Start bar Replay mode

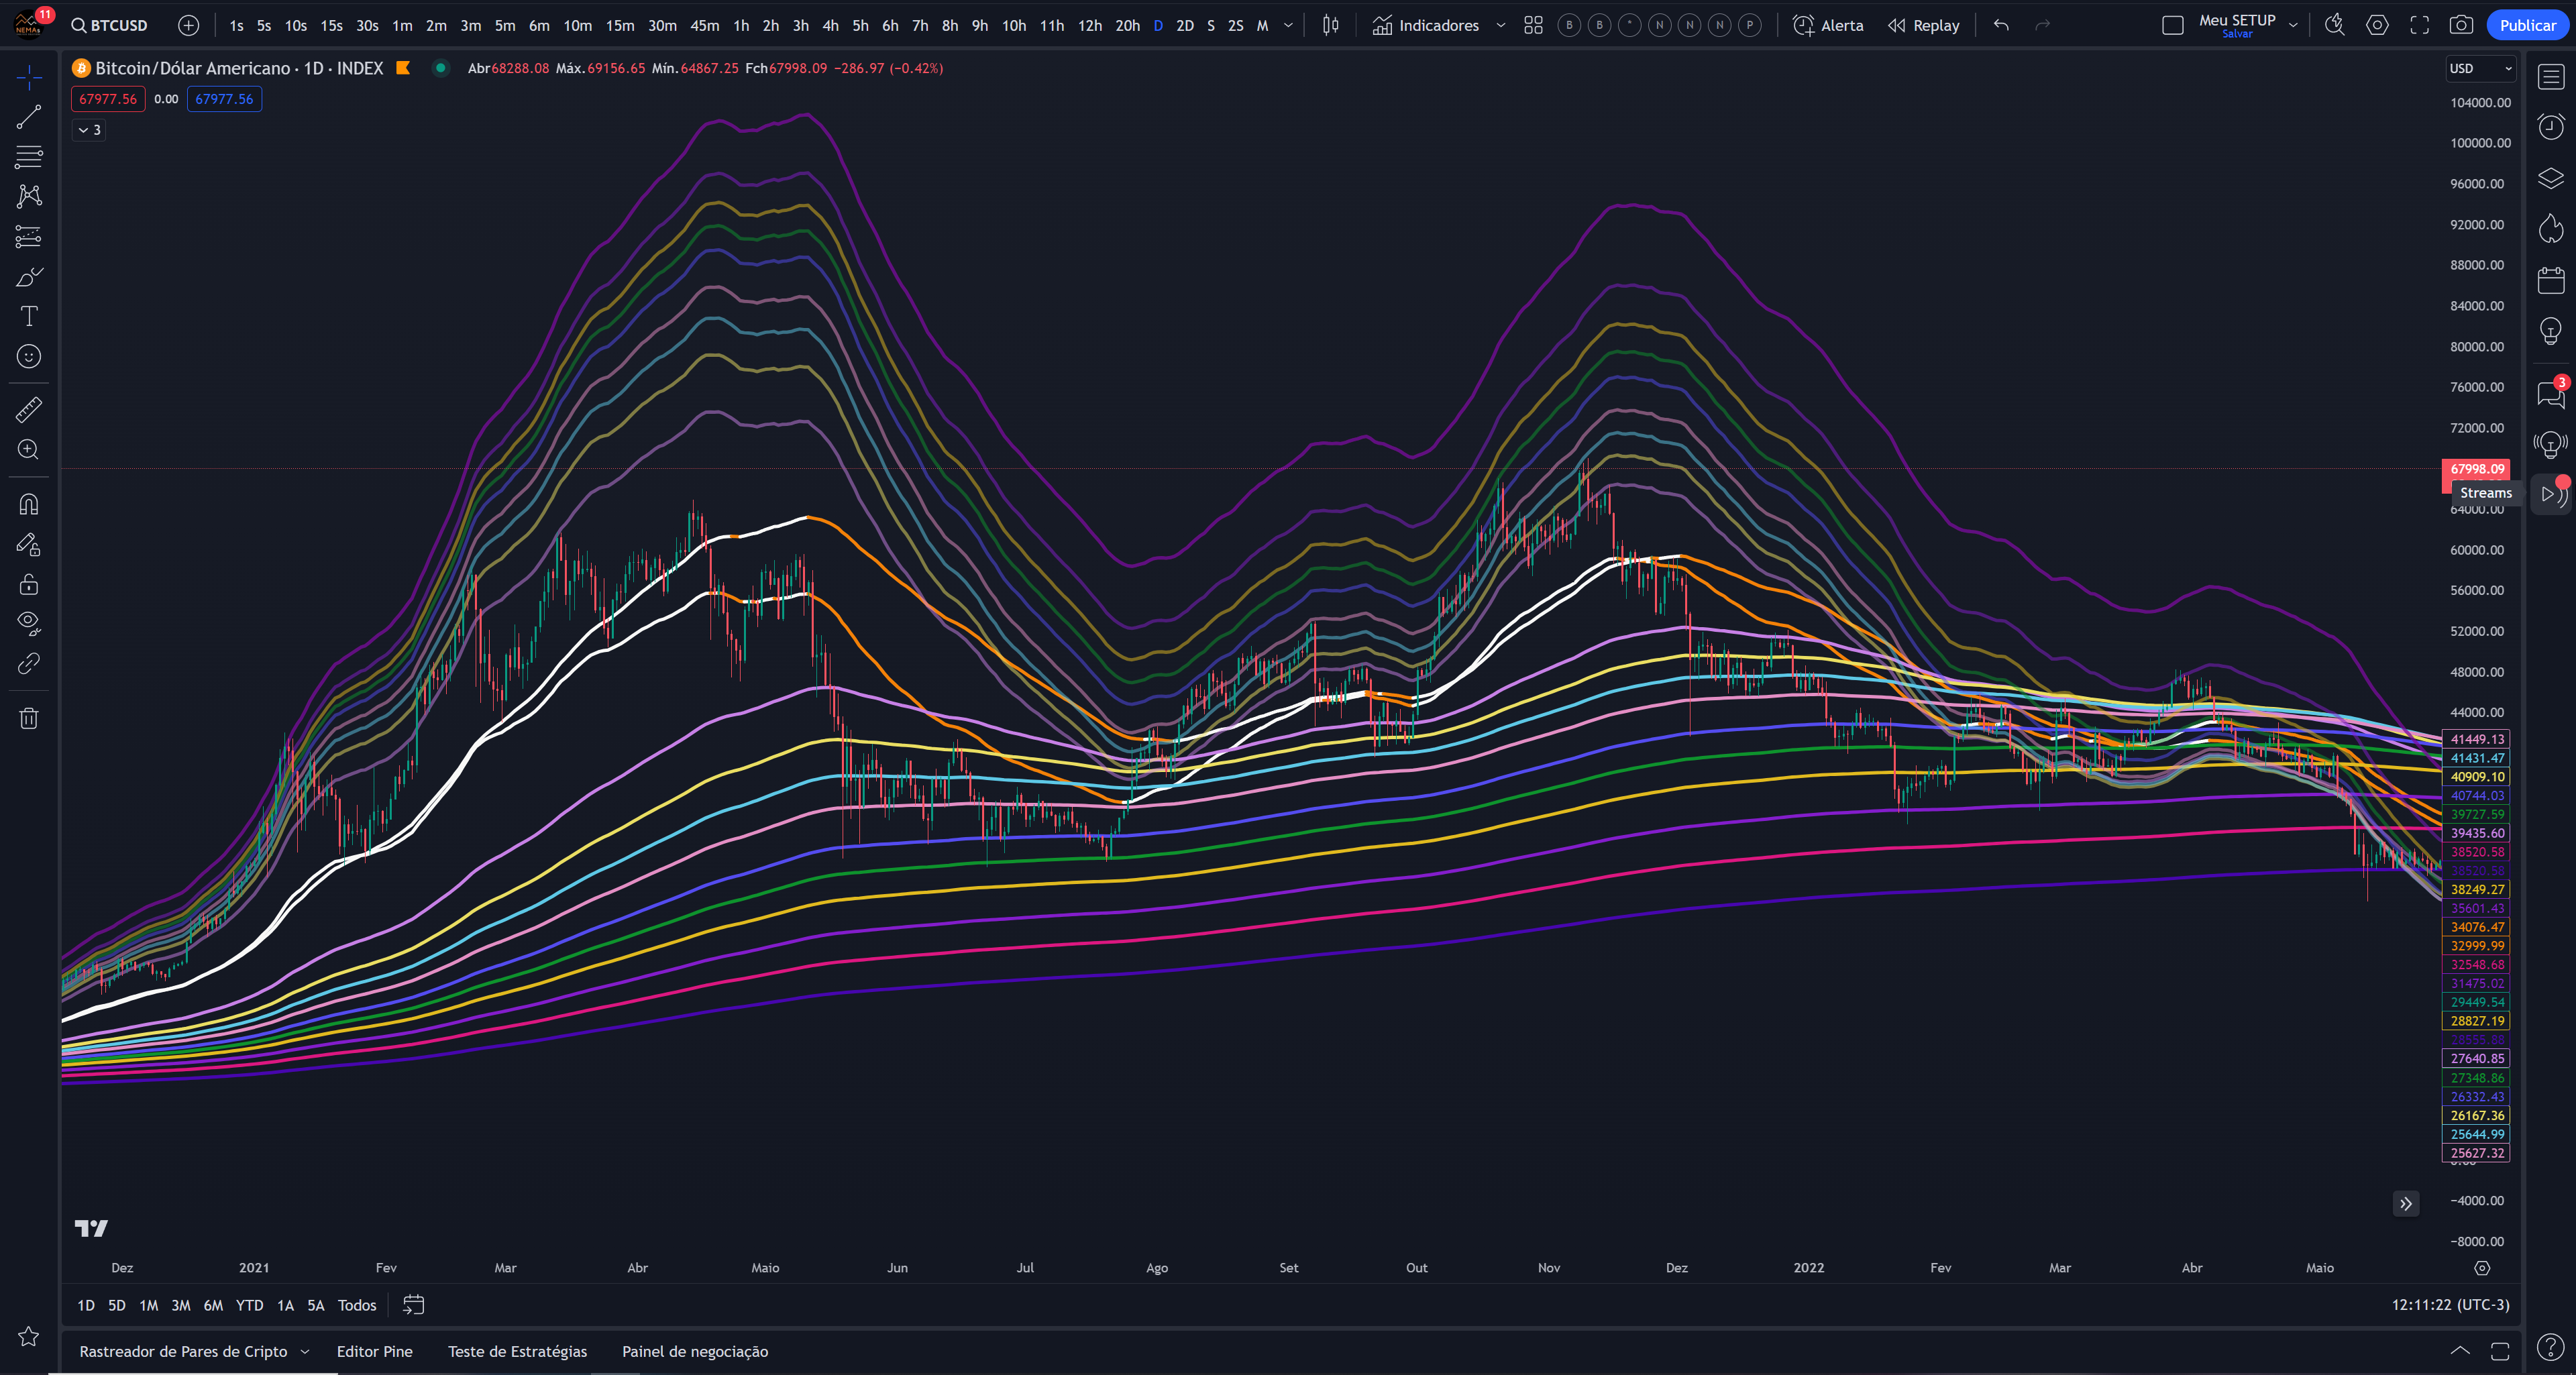click(1923, 25)
